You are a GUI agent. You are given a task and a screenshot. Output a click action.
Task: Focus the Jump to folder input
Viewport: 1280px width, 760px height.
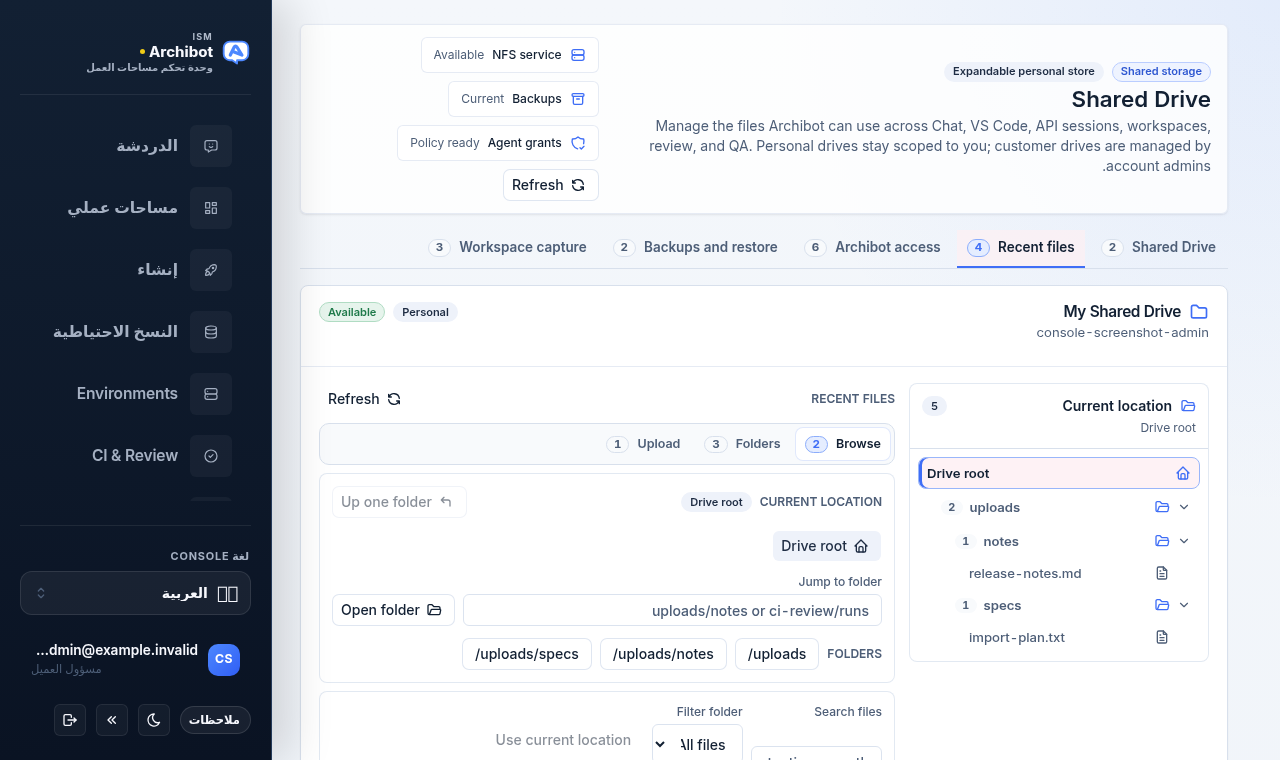672,610
